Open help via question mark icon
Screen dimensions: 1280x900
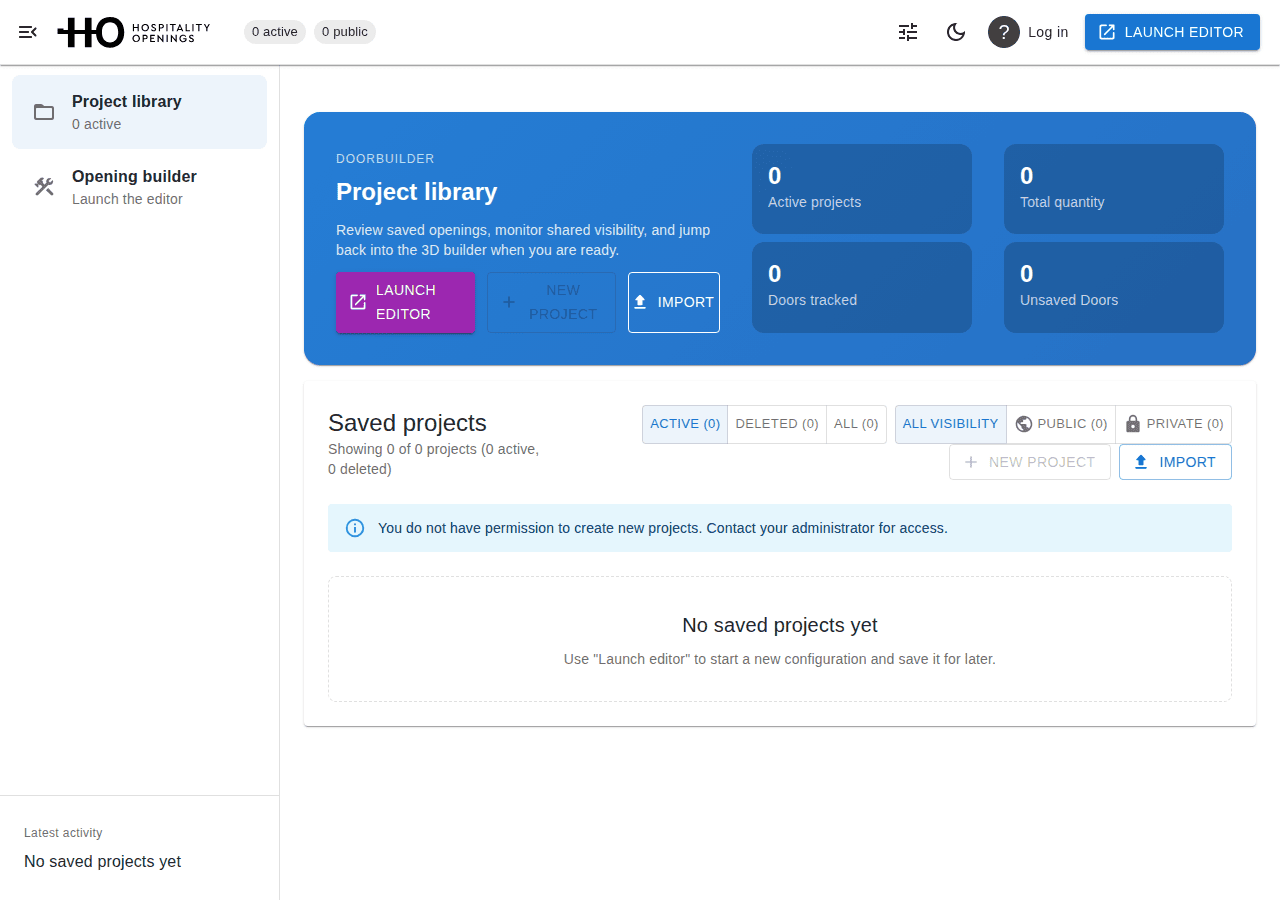tap(1004, 32)
